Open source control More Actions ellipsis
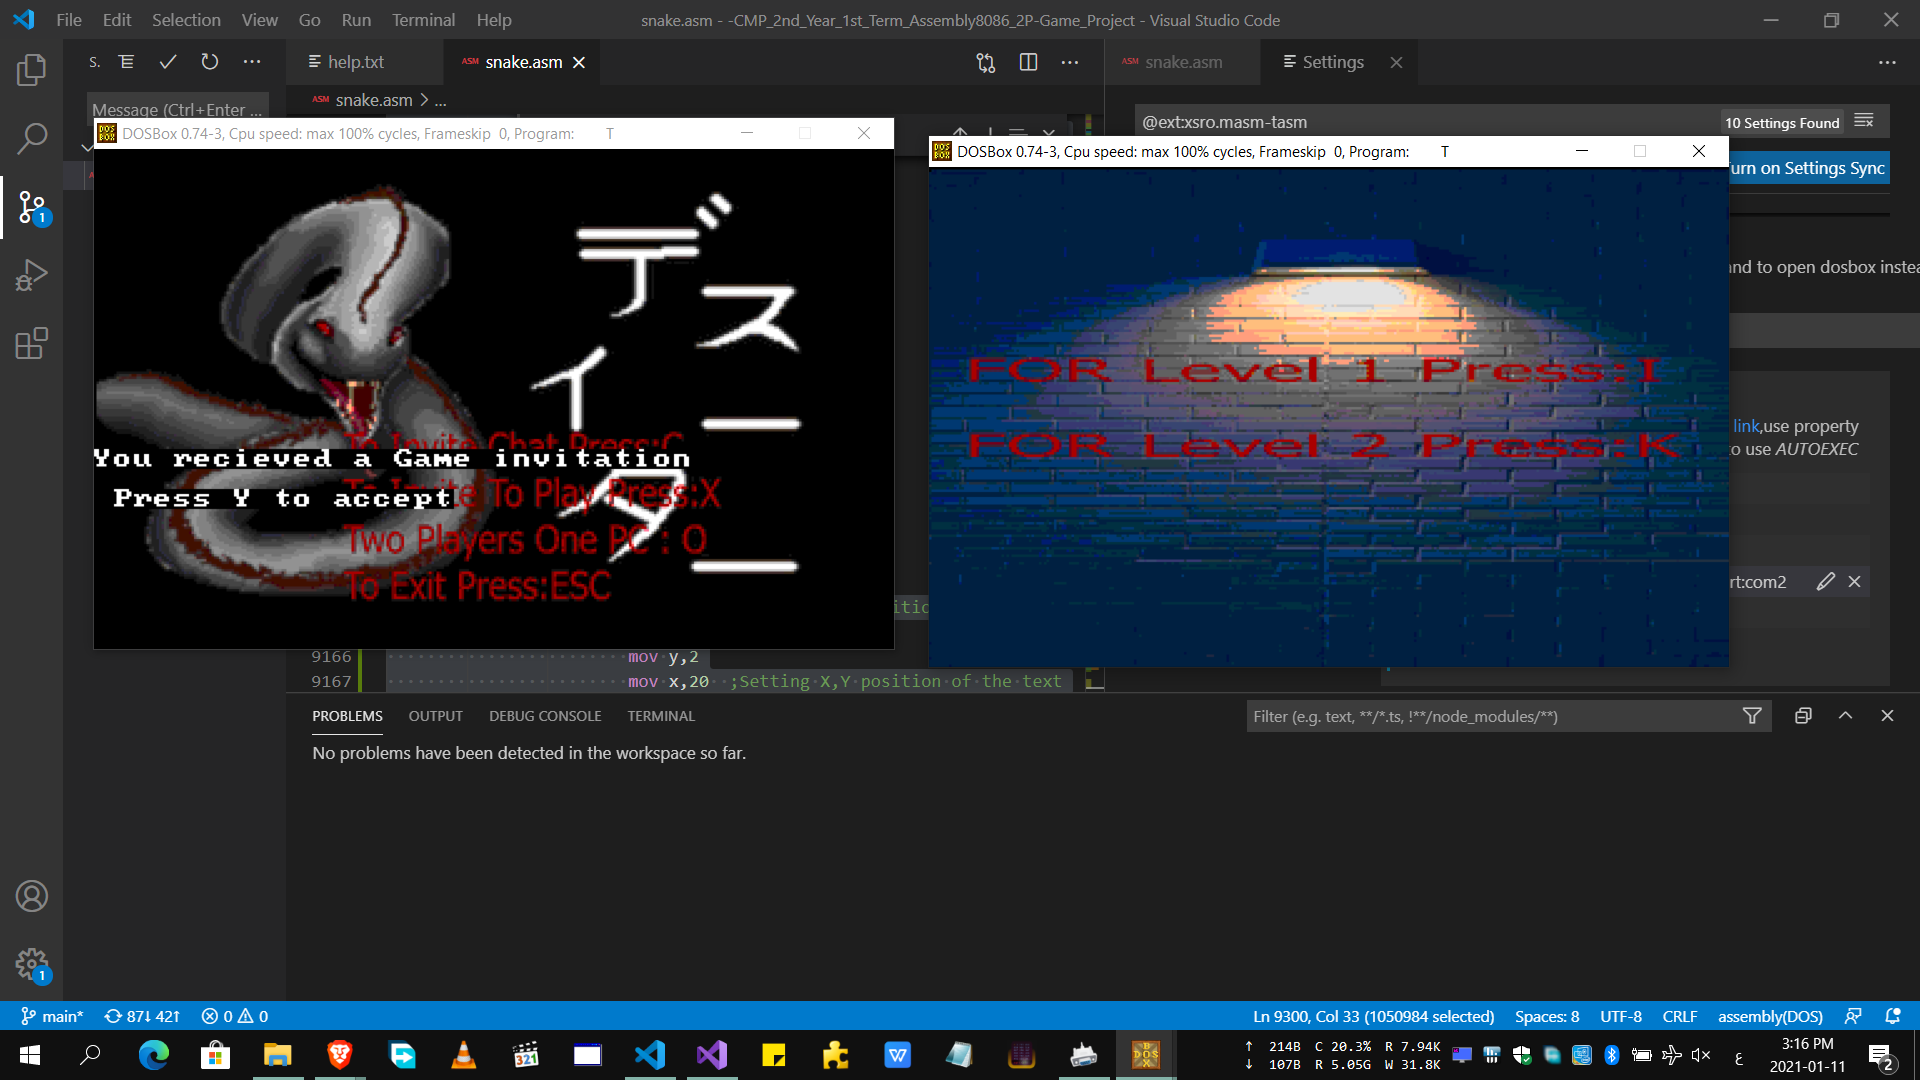The width and height of the screenshot is (1920, 1080). pos(252,62)
